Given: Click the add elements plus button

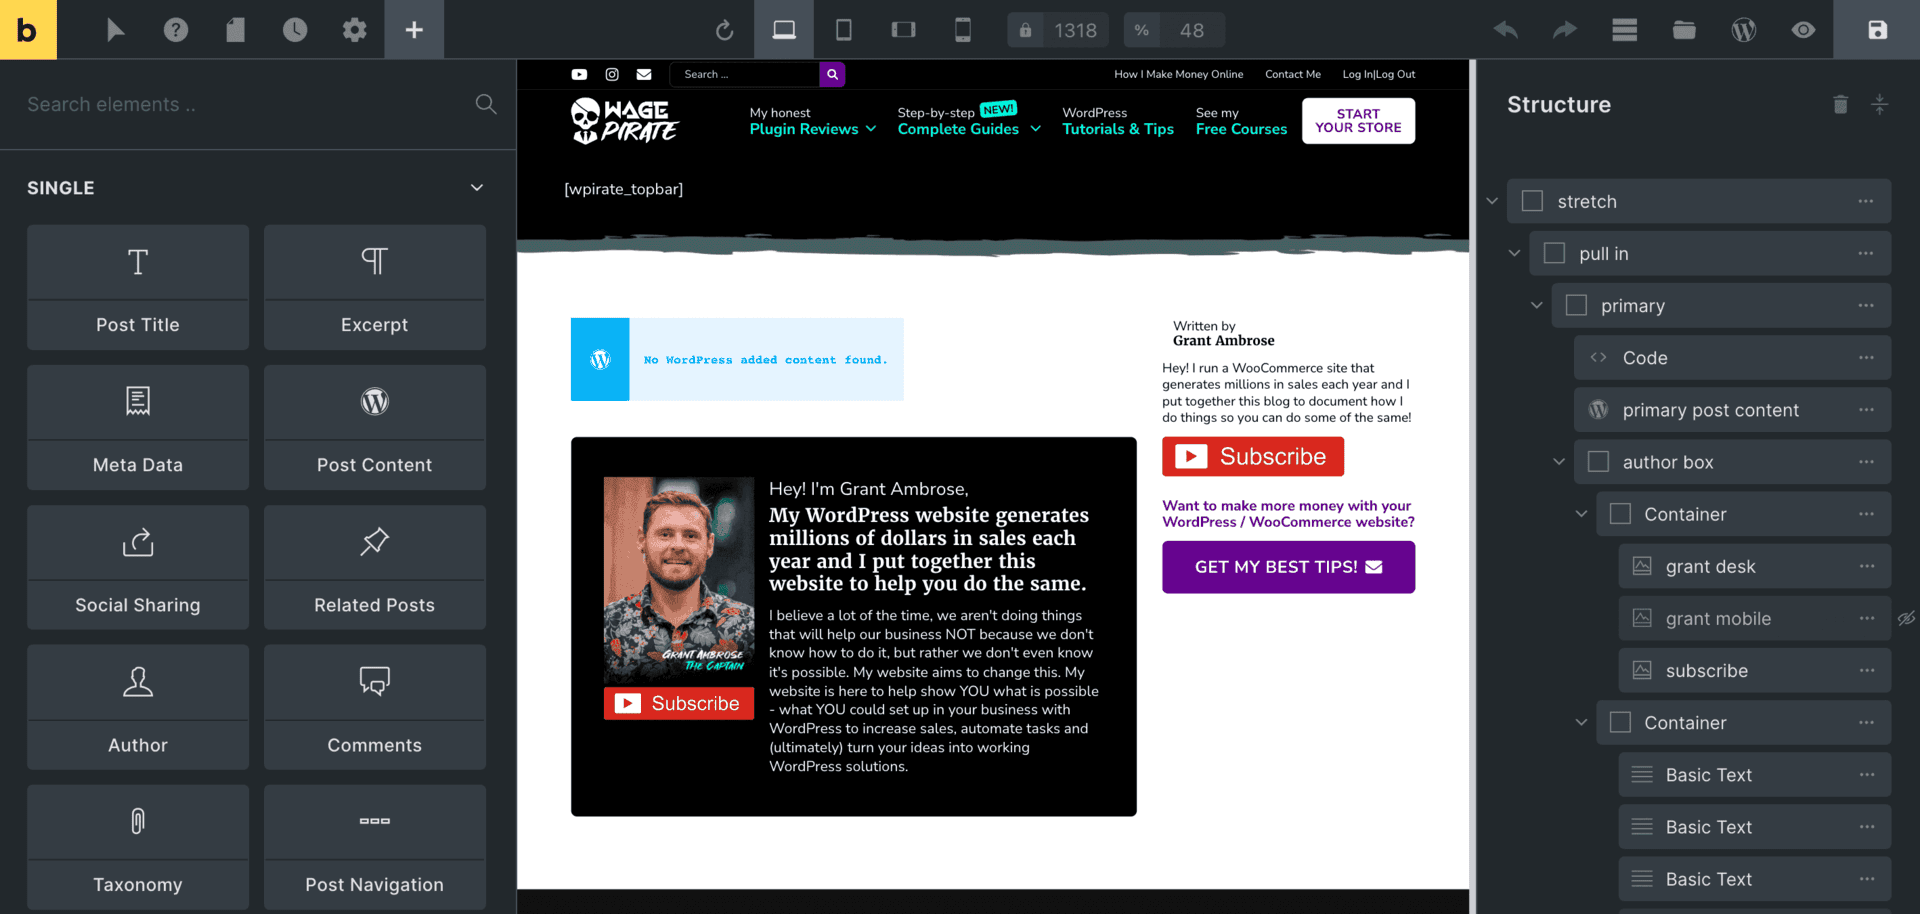Looking at the screenshot, I should point(414,30).
